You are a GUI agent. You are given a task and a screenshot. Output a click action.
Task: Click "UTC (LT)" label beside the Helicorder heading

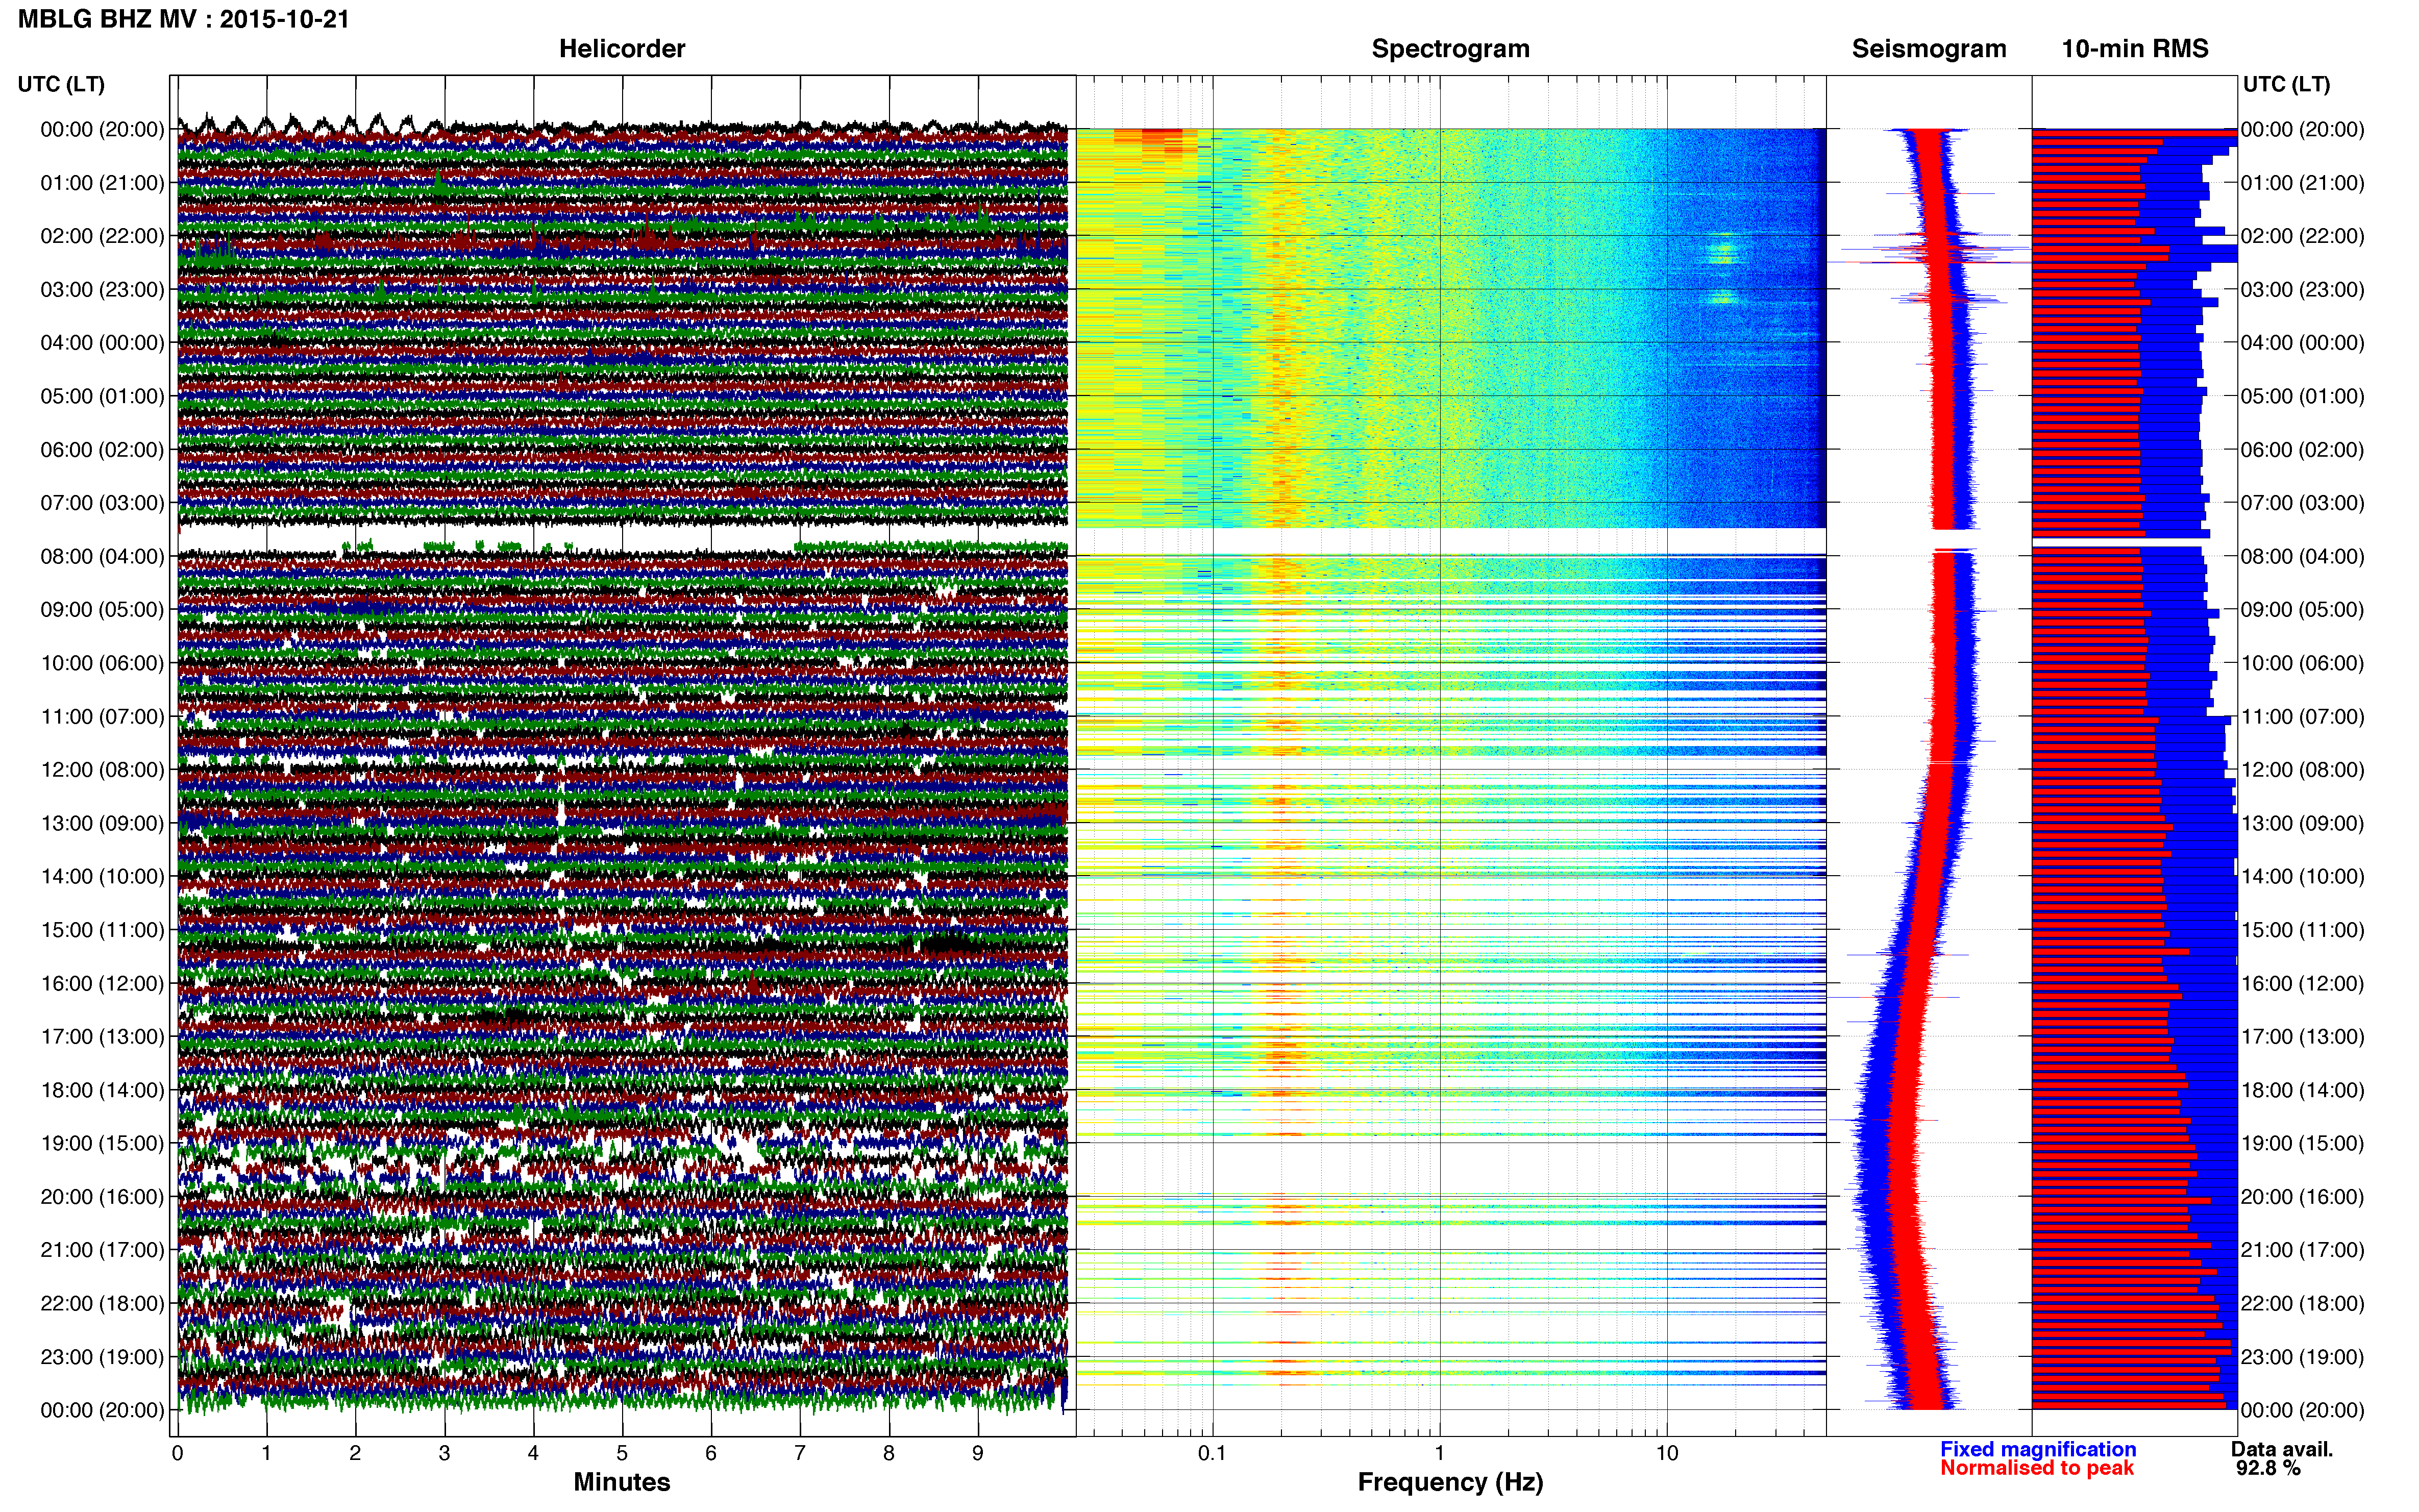(x=61, y=84)
